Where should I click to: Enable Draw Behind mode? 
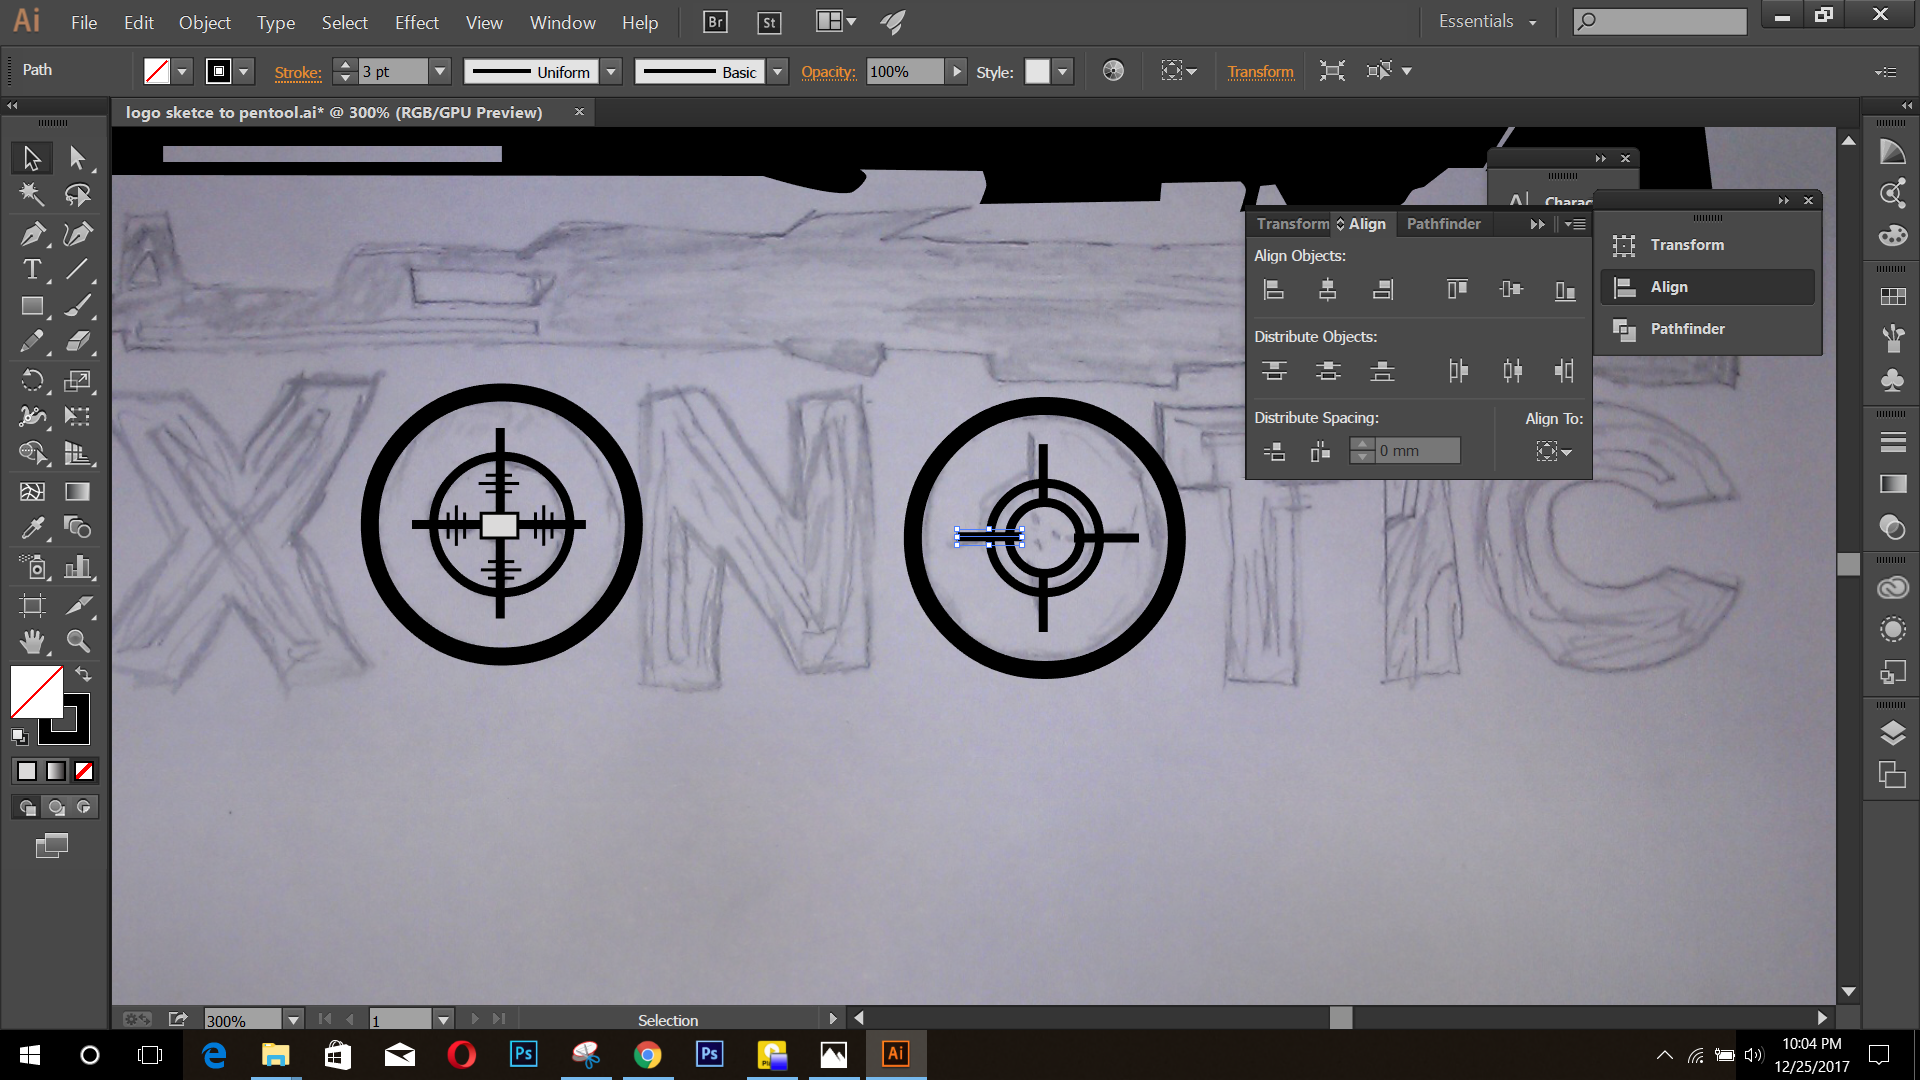[56, 807]
